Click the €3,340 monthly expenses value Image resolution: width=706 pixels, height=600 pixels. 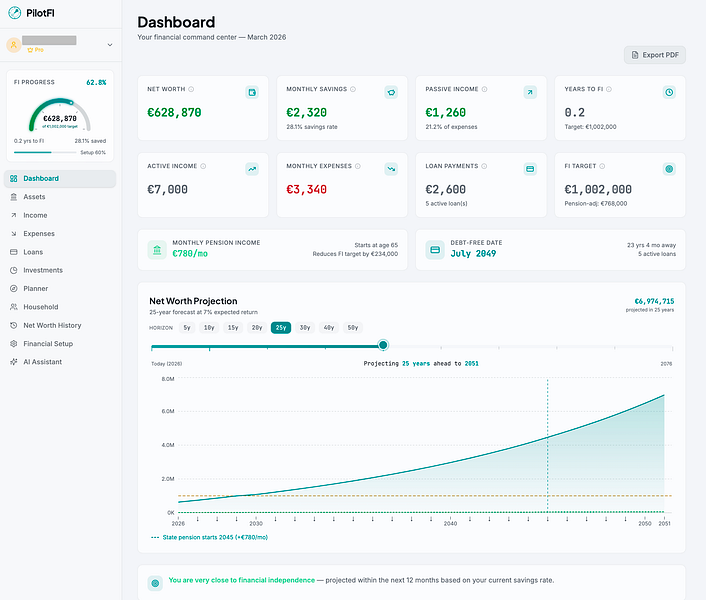pos(307,190)
